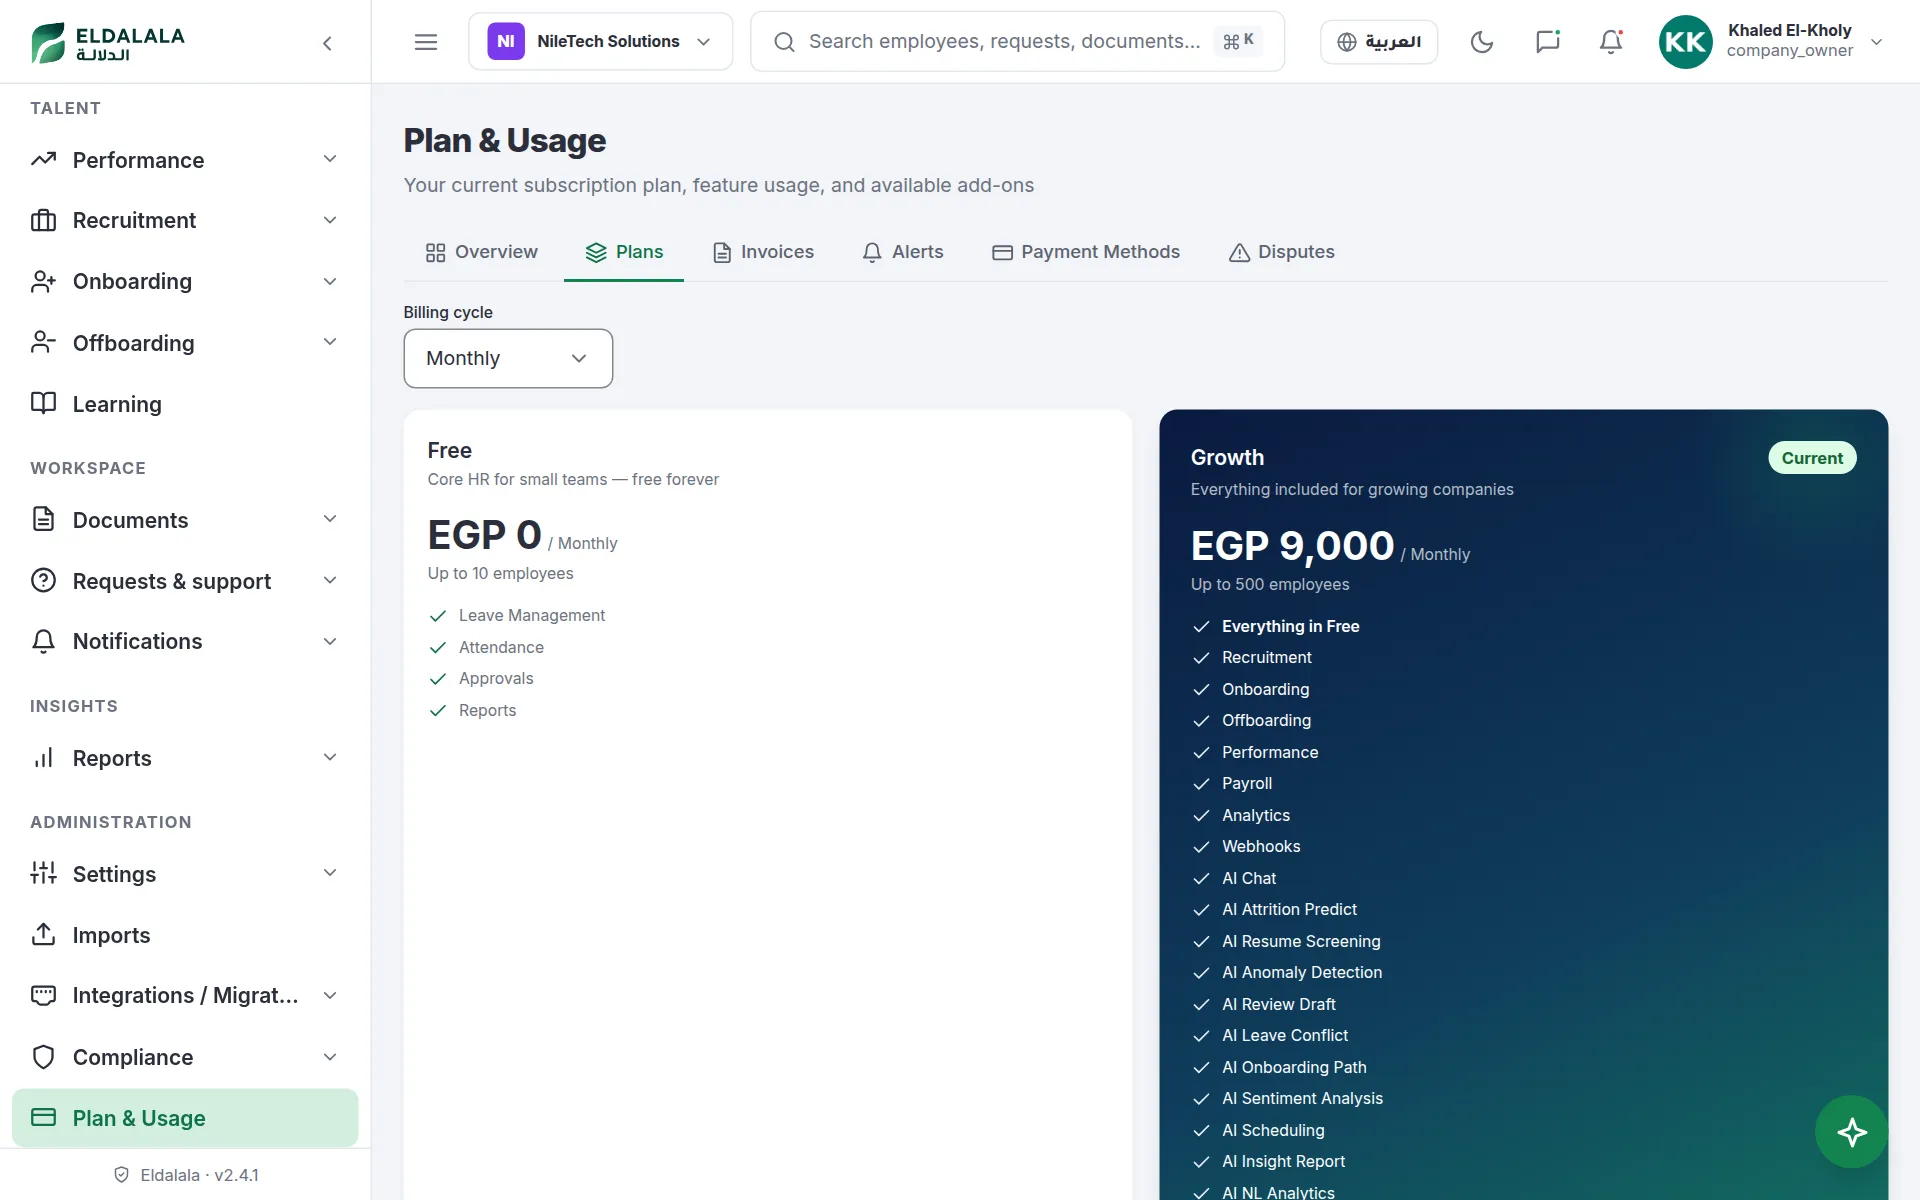Image resolution: width=1920 pixels, height=1200 pixels.
Task: Expand the Onboarding sidebar section
Action: click(185, 282)
